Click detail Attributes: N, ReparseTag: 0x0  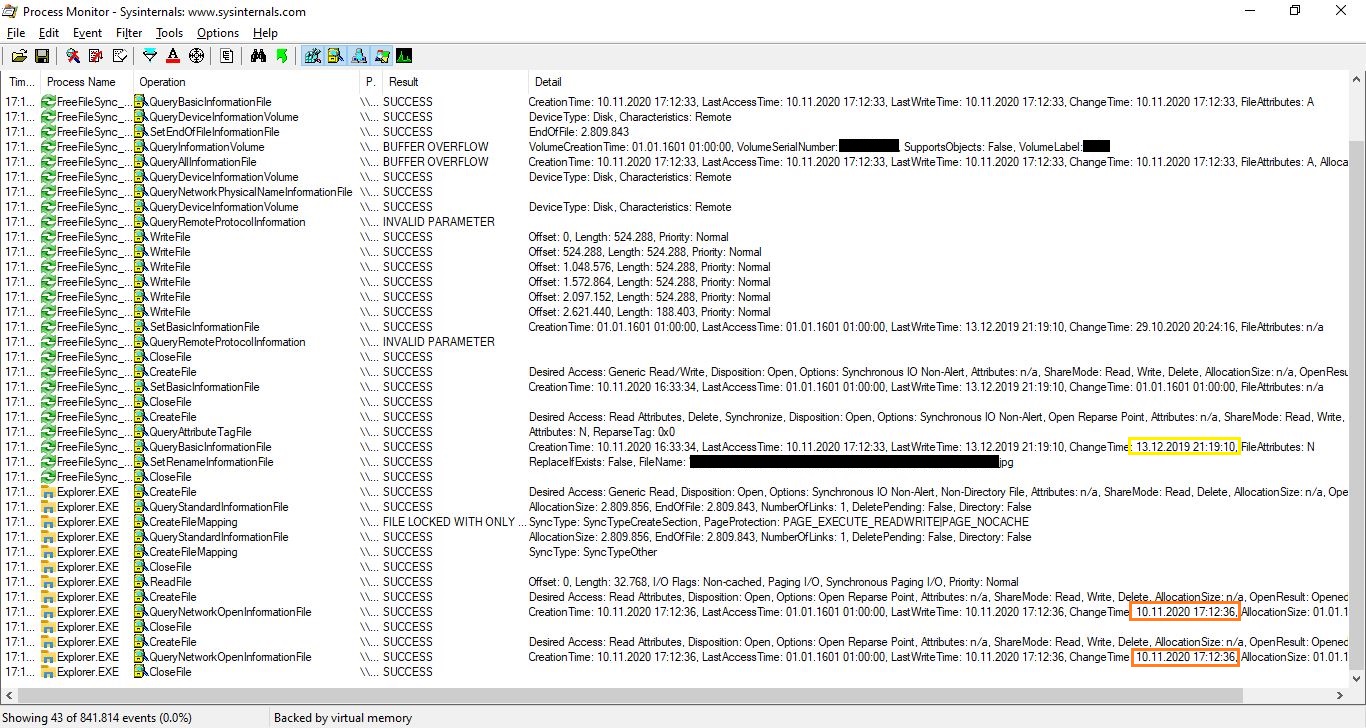click(602, 432)
